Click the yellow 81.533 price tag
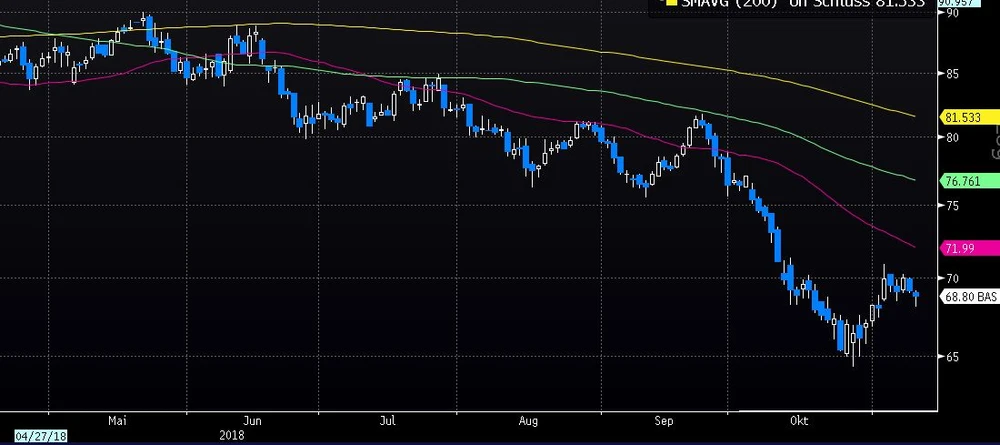The width and height of the screenshot is (1000, 445). pyautogui.click(x=961, y=117)
